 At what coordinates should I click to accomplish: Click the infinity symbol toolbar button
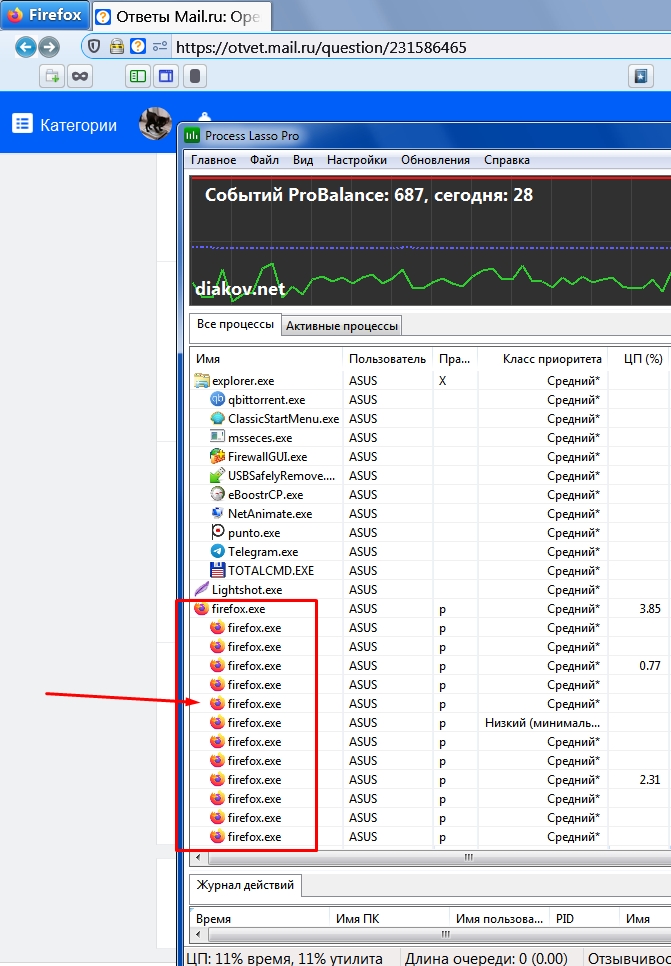click(x=80, y=76)
